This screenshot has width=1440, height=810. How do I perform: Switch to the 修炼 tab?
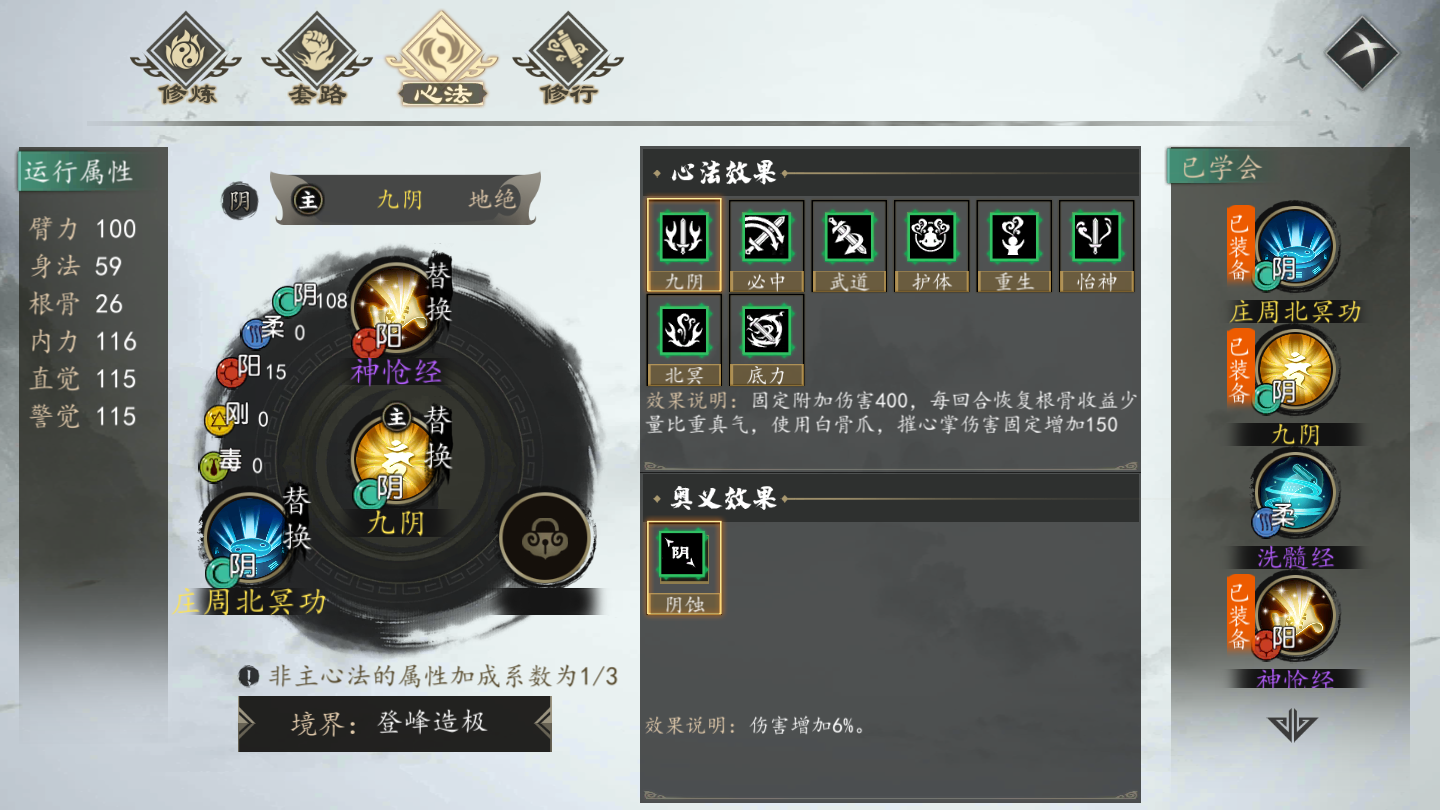coord(187,62)
